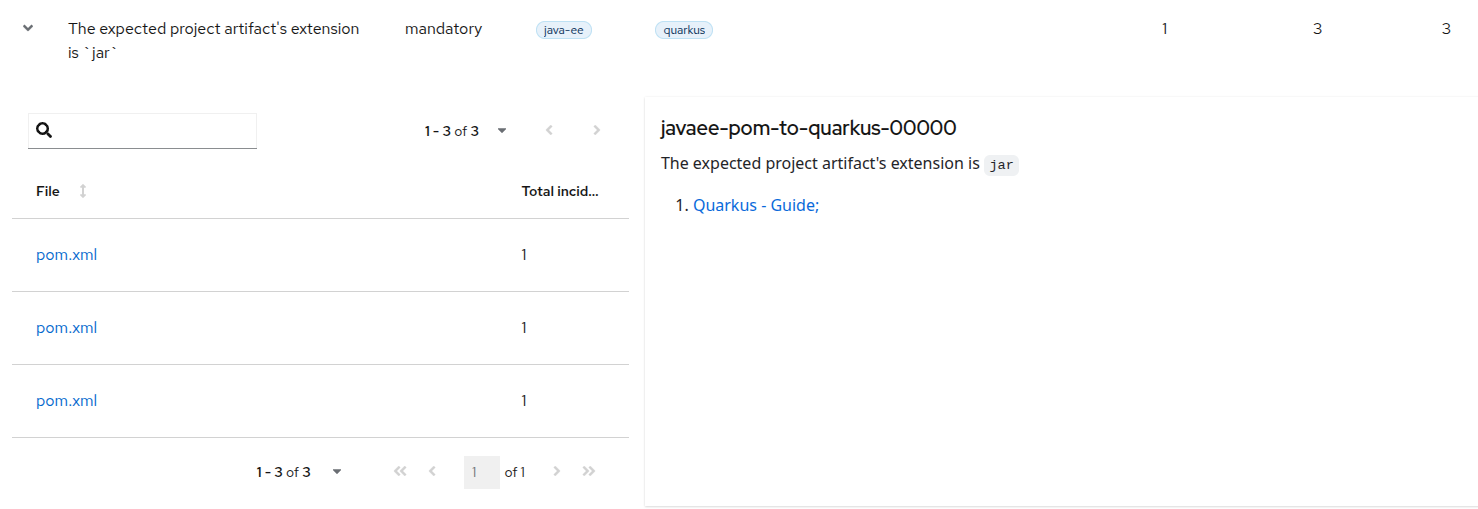
Task: Jump to last page of results
Action: point(589,472)
